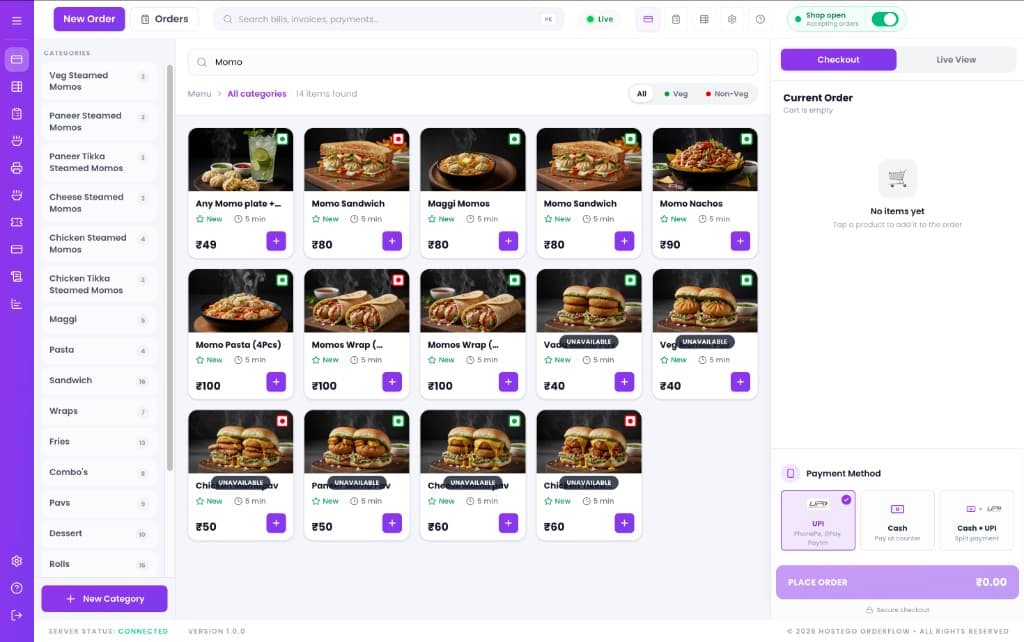Click the All categories breadcrumb link
The image size is (1024, 642).
click(257, 94)
